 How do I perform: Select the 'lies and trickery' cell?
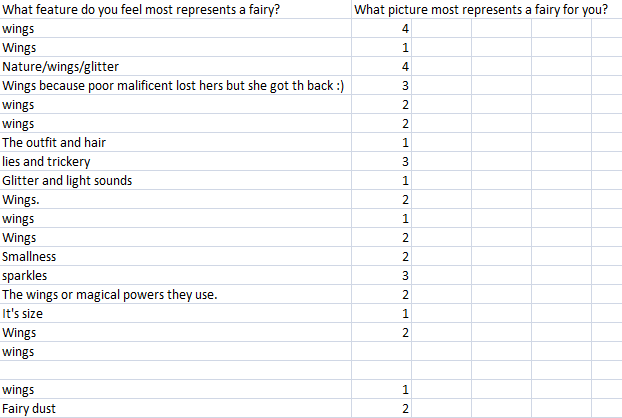pos(175,161)
